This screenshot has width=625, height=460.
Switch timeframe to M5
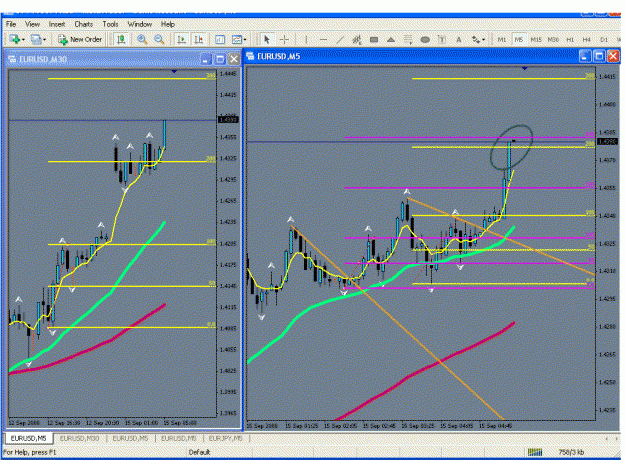[x=519, y=39]
